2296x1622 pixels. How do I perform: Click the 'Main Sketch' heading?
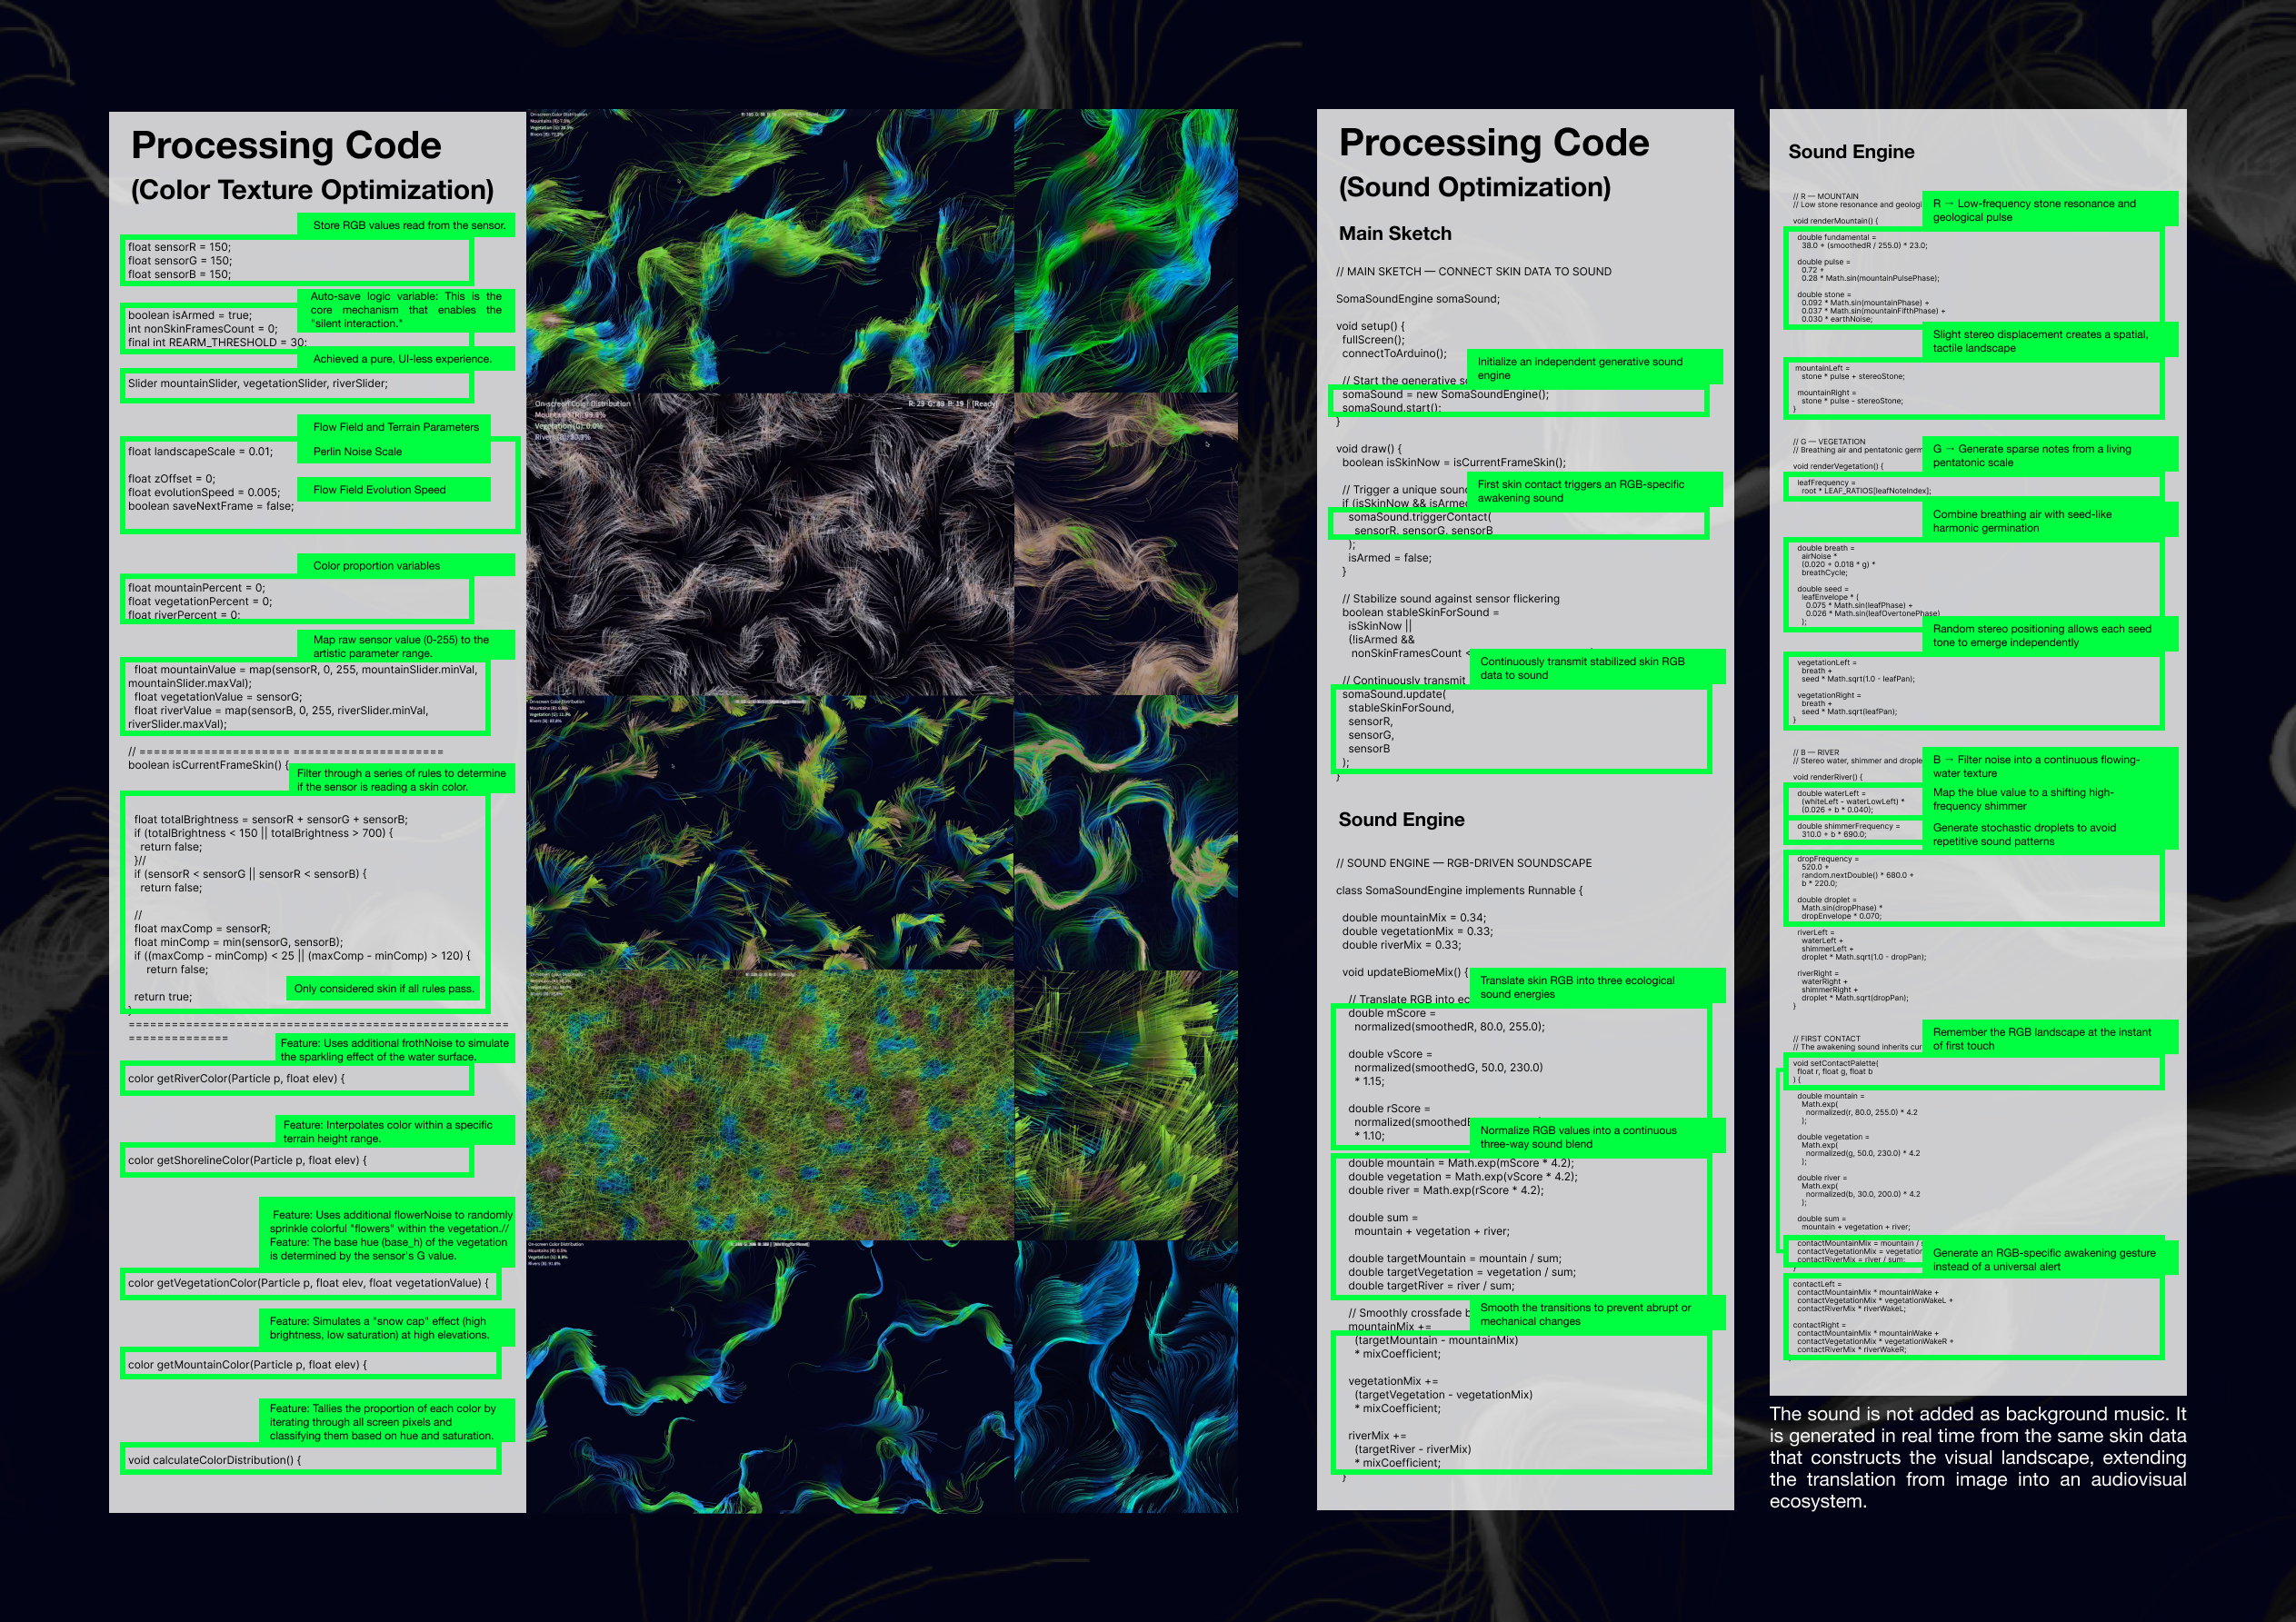point(1395,233)
